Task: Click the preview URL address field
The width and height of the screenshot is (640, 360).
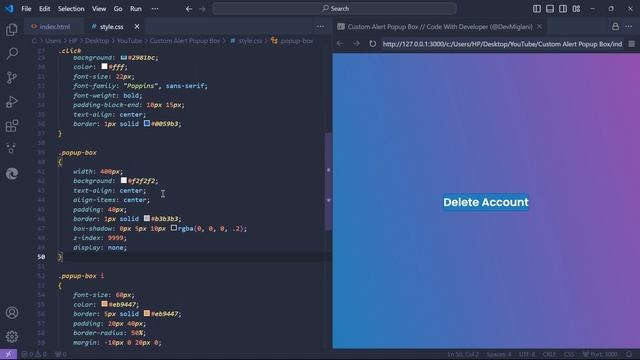Action: (x=502, y=44)
